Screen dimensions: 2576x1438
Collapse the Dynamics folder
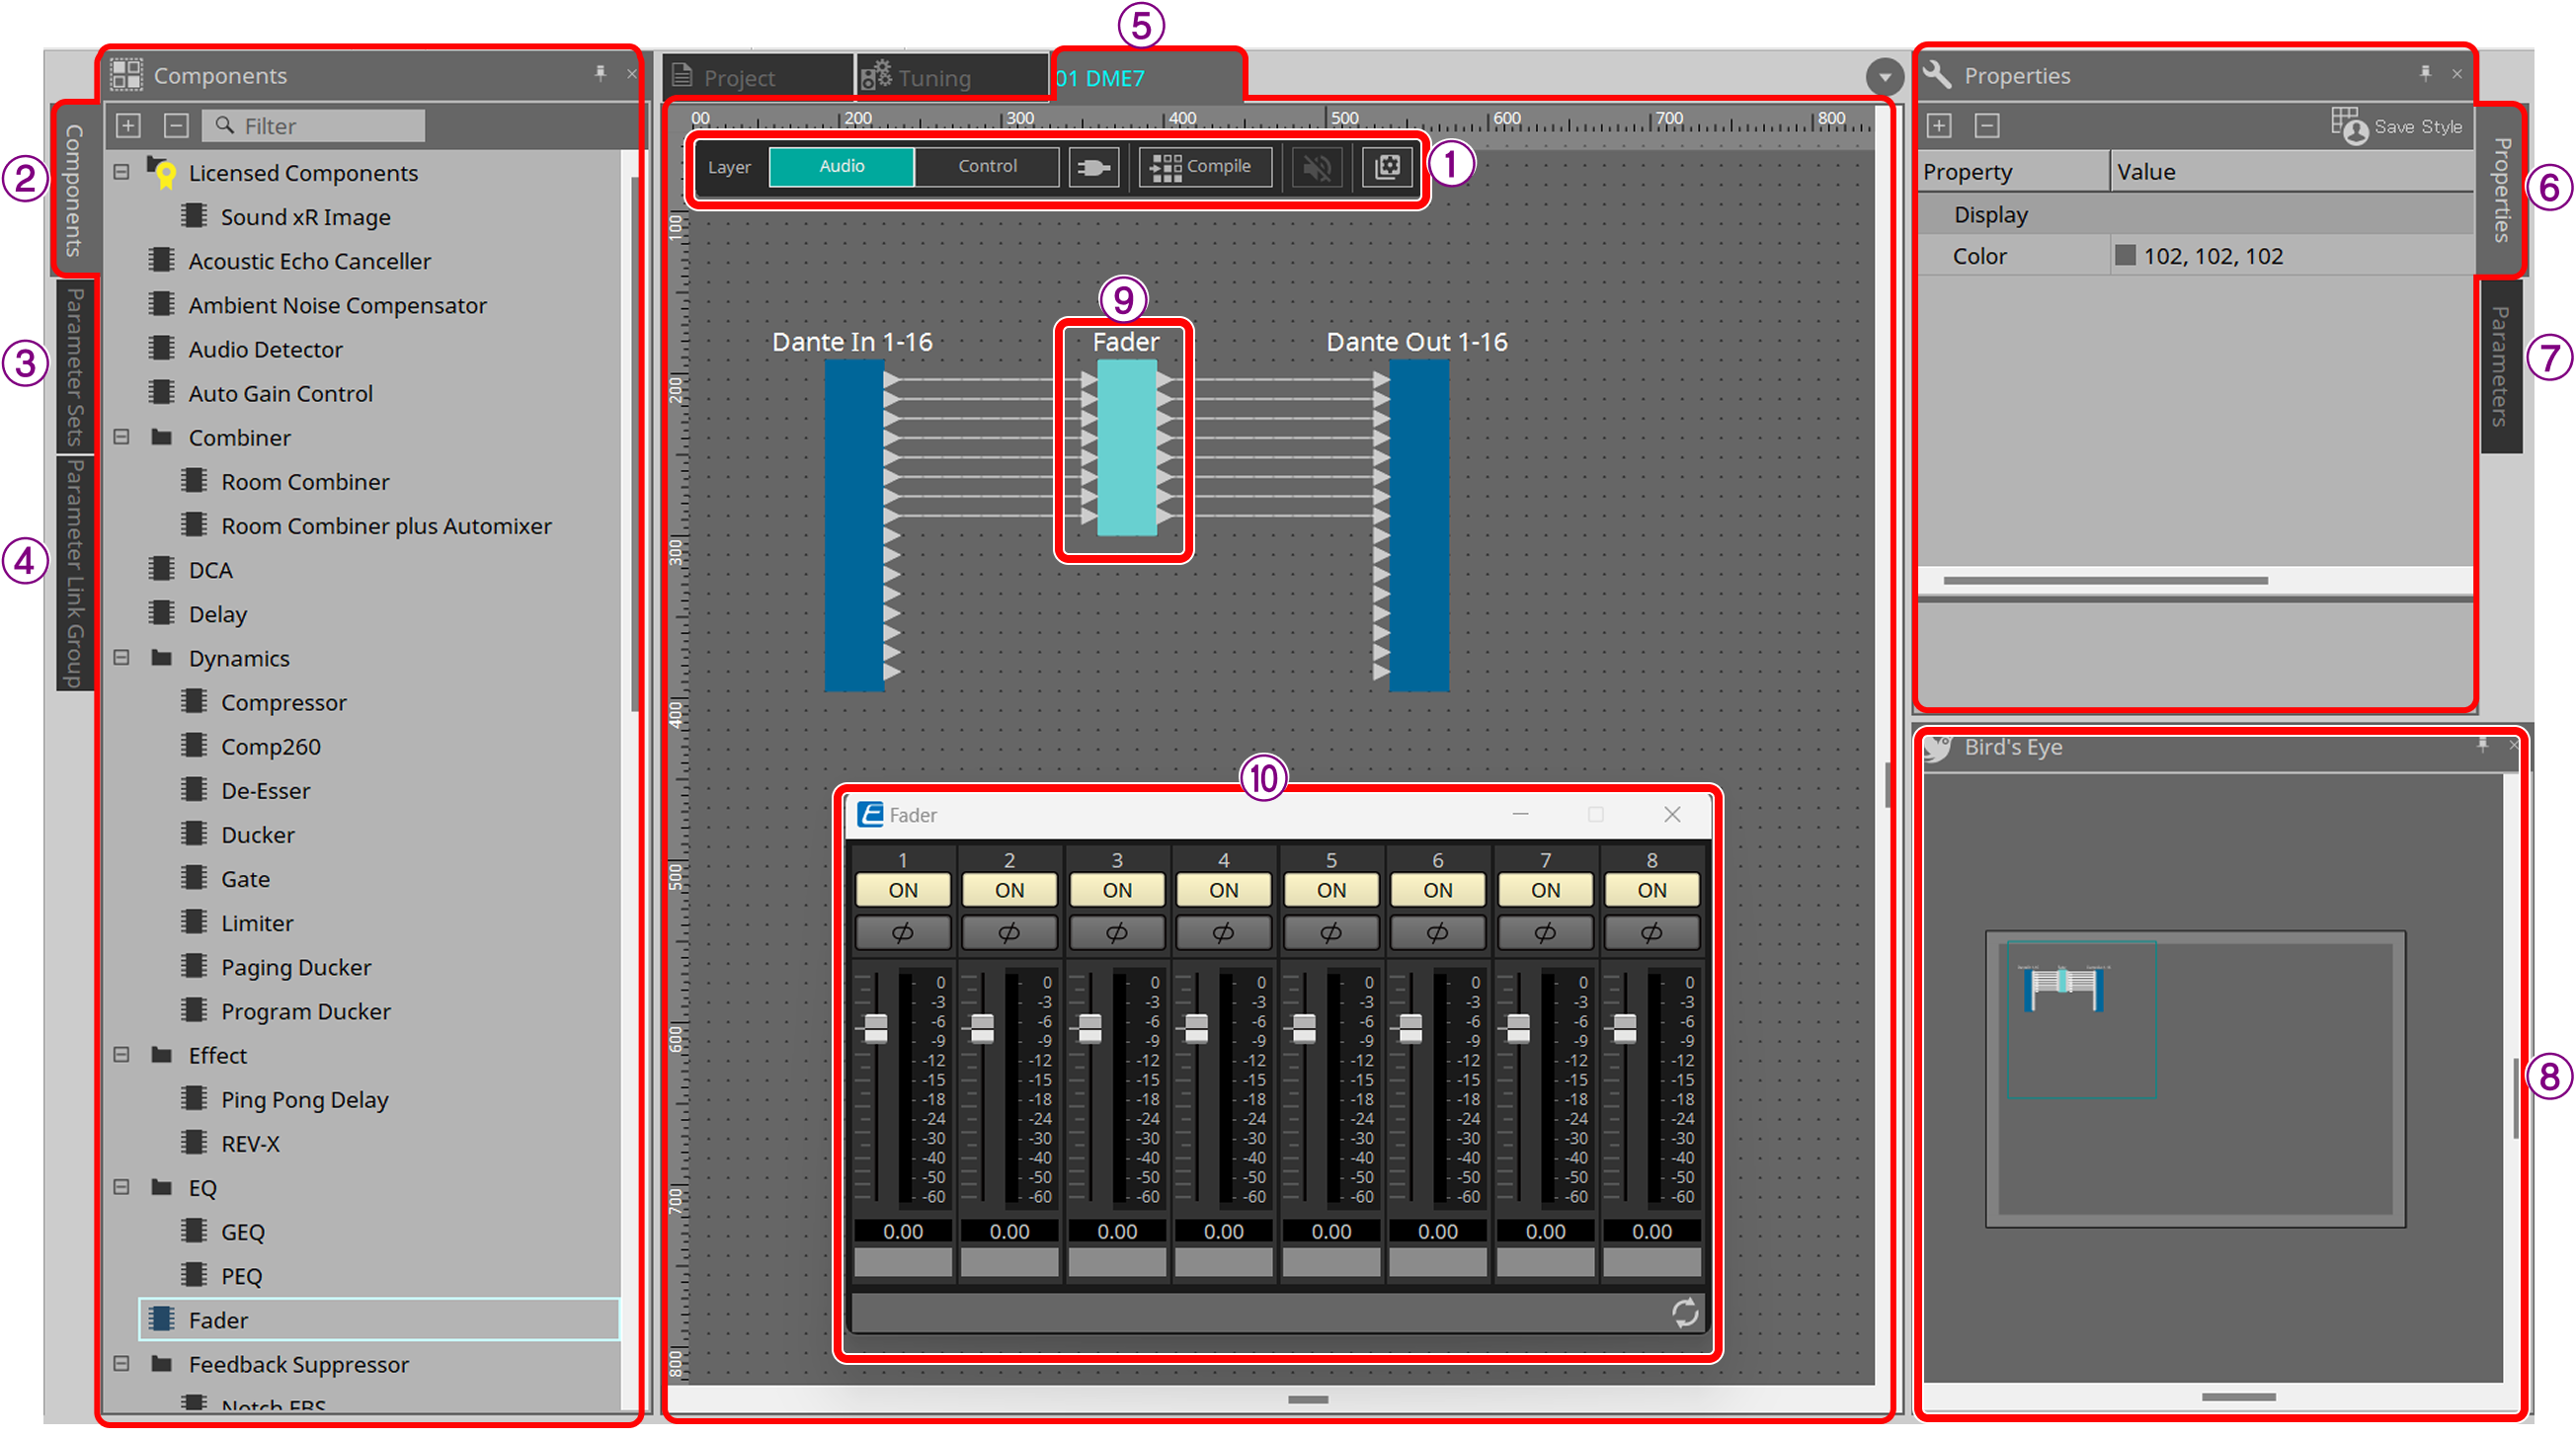(122, 657)
